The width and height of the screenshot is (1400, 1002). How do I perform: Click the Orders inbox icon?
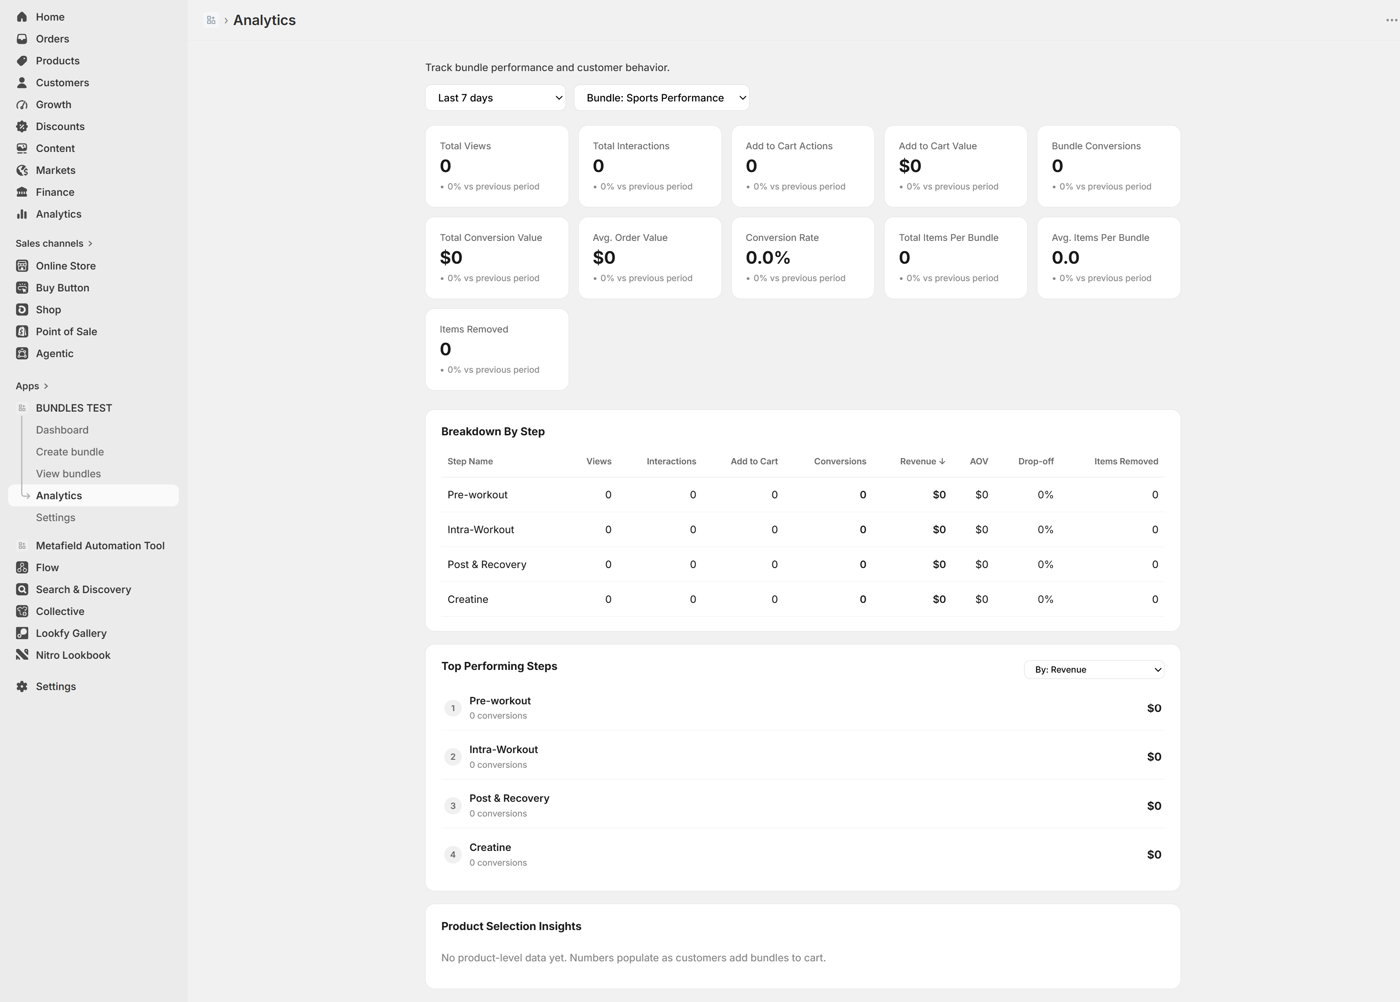[22, 39]
